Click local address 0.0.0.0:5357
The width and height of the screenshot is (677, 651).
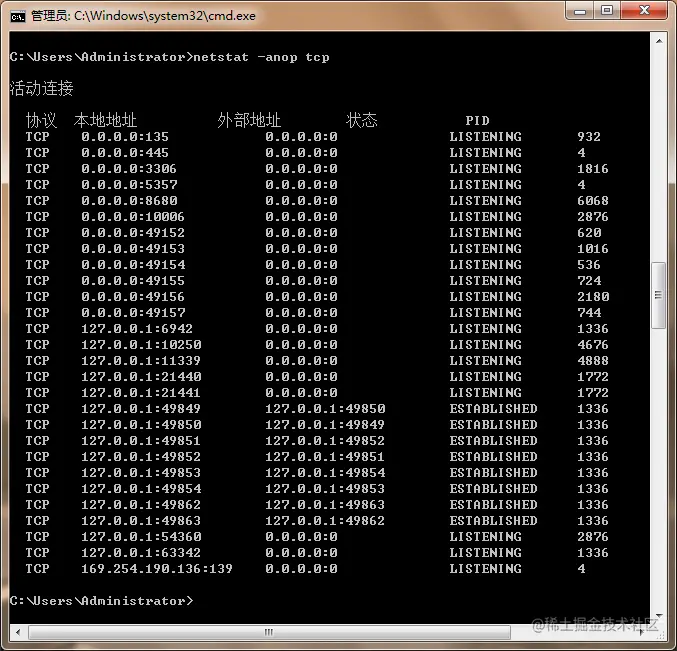129,185
